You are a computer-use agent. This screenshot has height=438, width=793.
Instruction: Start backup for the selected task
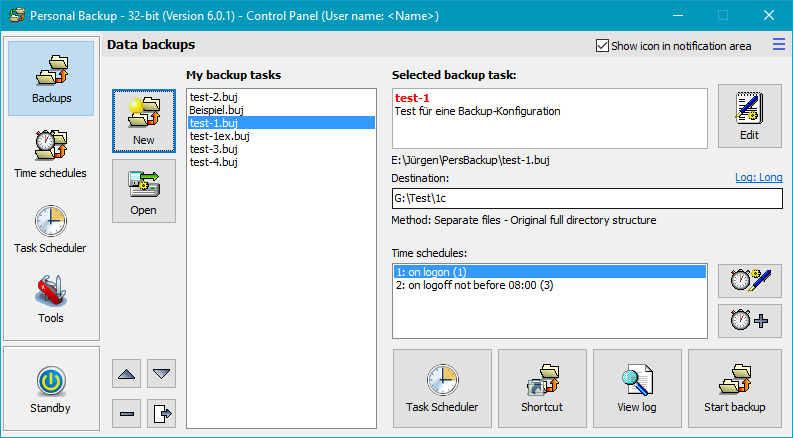coord(734,387)
